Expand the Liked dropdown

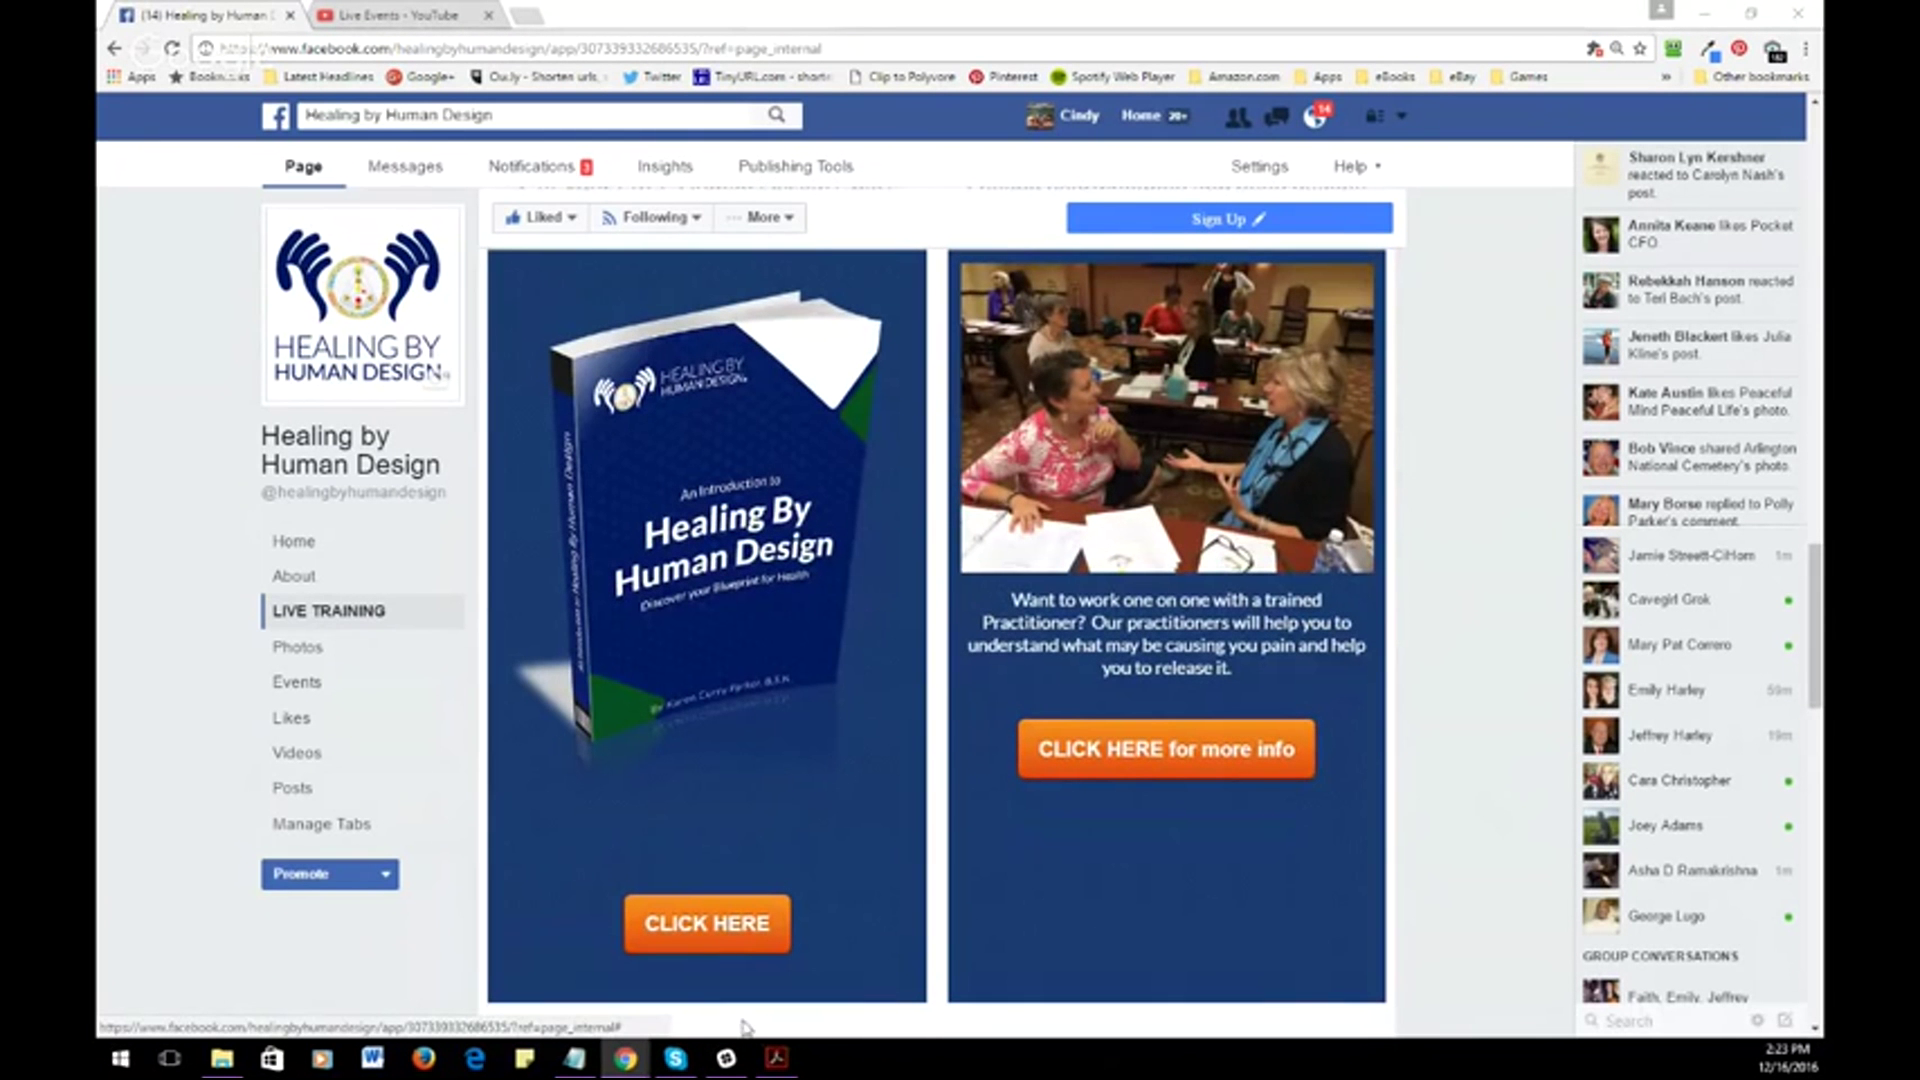[x=541, y=217]
